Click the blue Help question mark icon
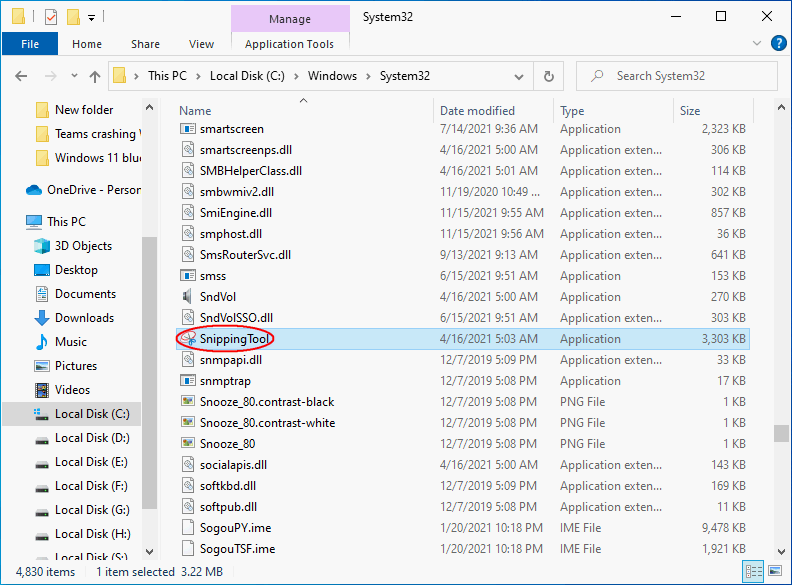792x585 pixels. tap(778, 43)
